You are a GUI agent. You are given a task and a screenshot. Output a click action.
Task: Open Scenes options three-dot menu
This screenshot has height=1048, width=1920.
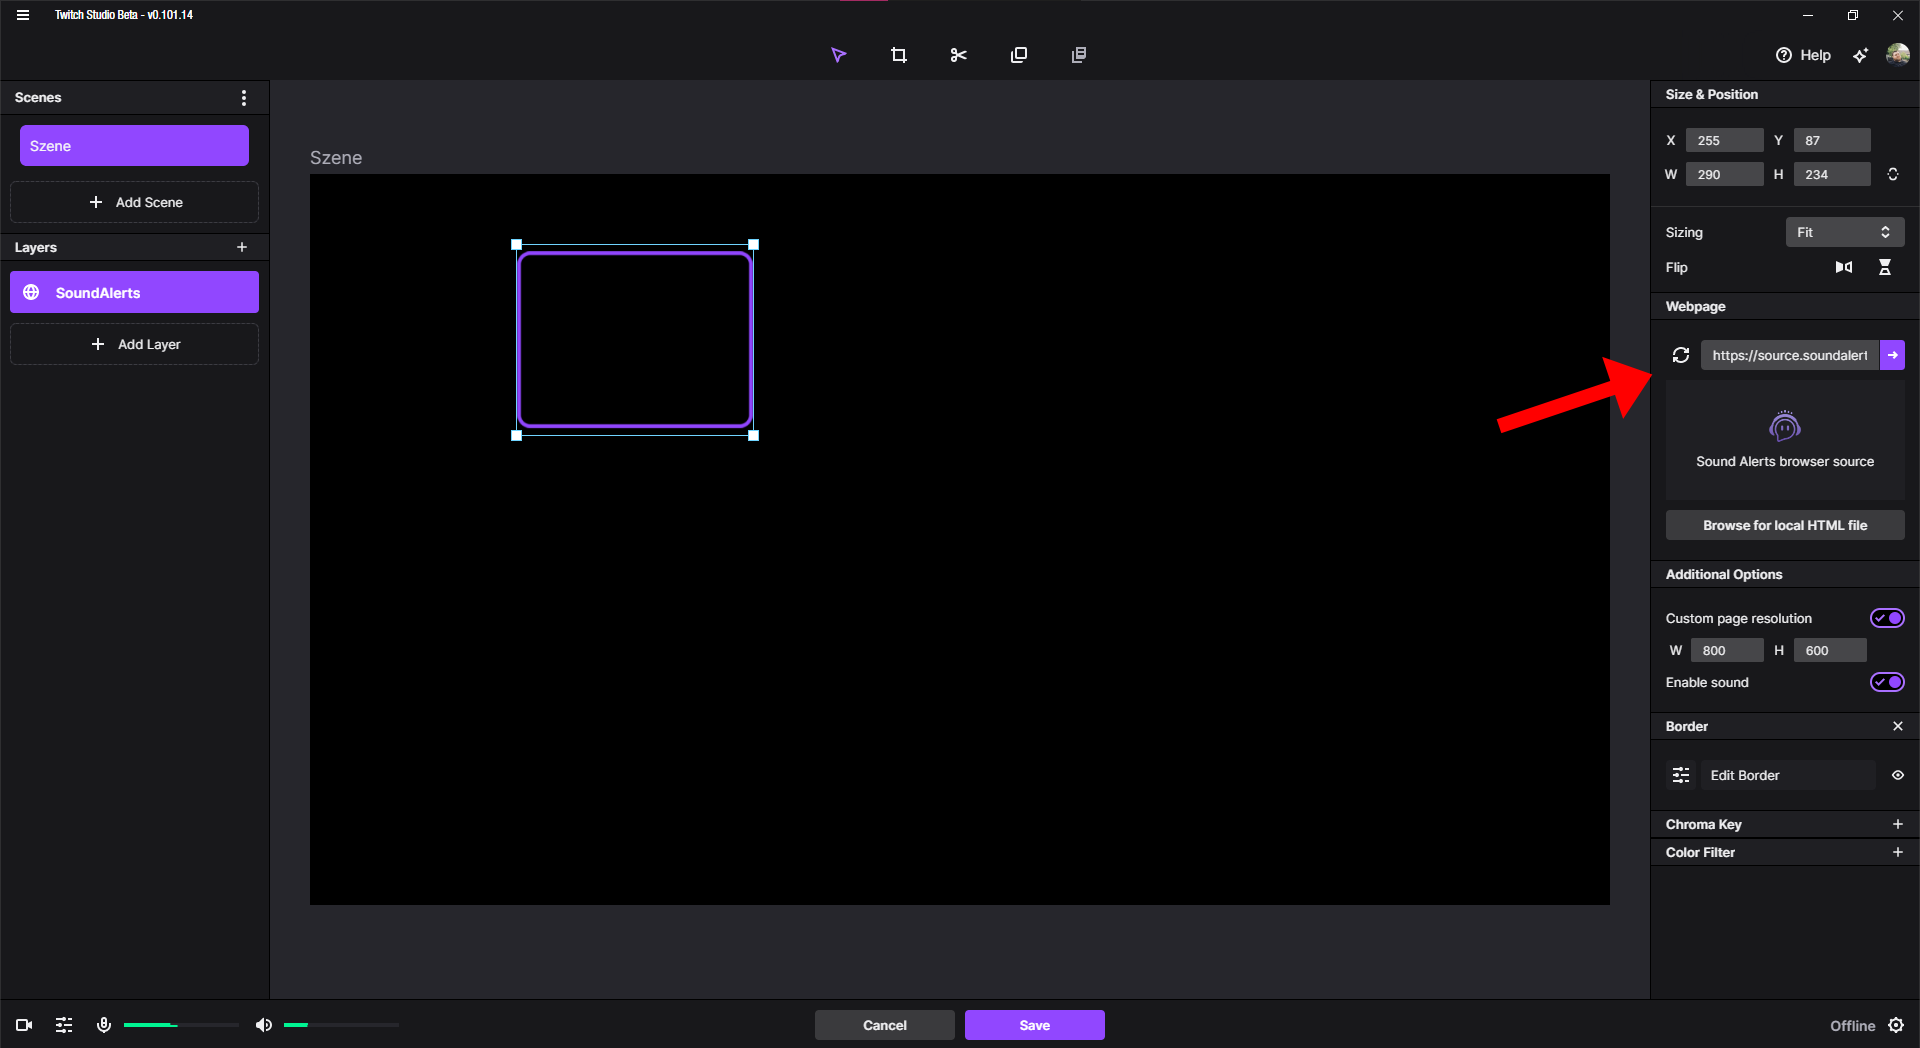(244, 97)
